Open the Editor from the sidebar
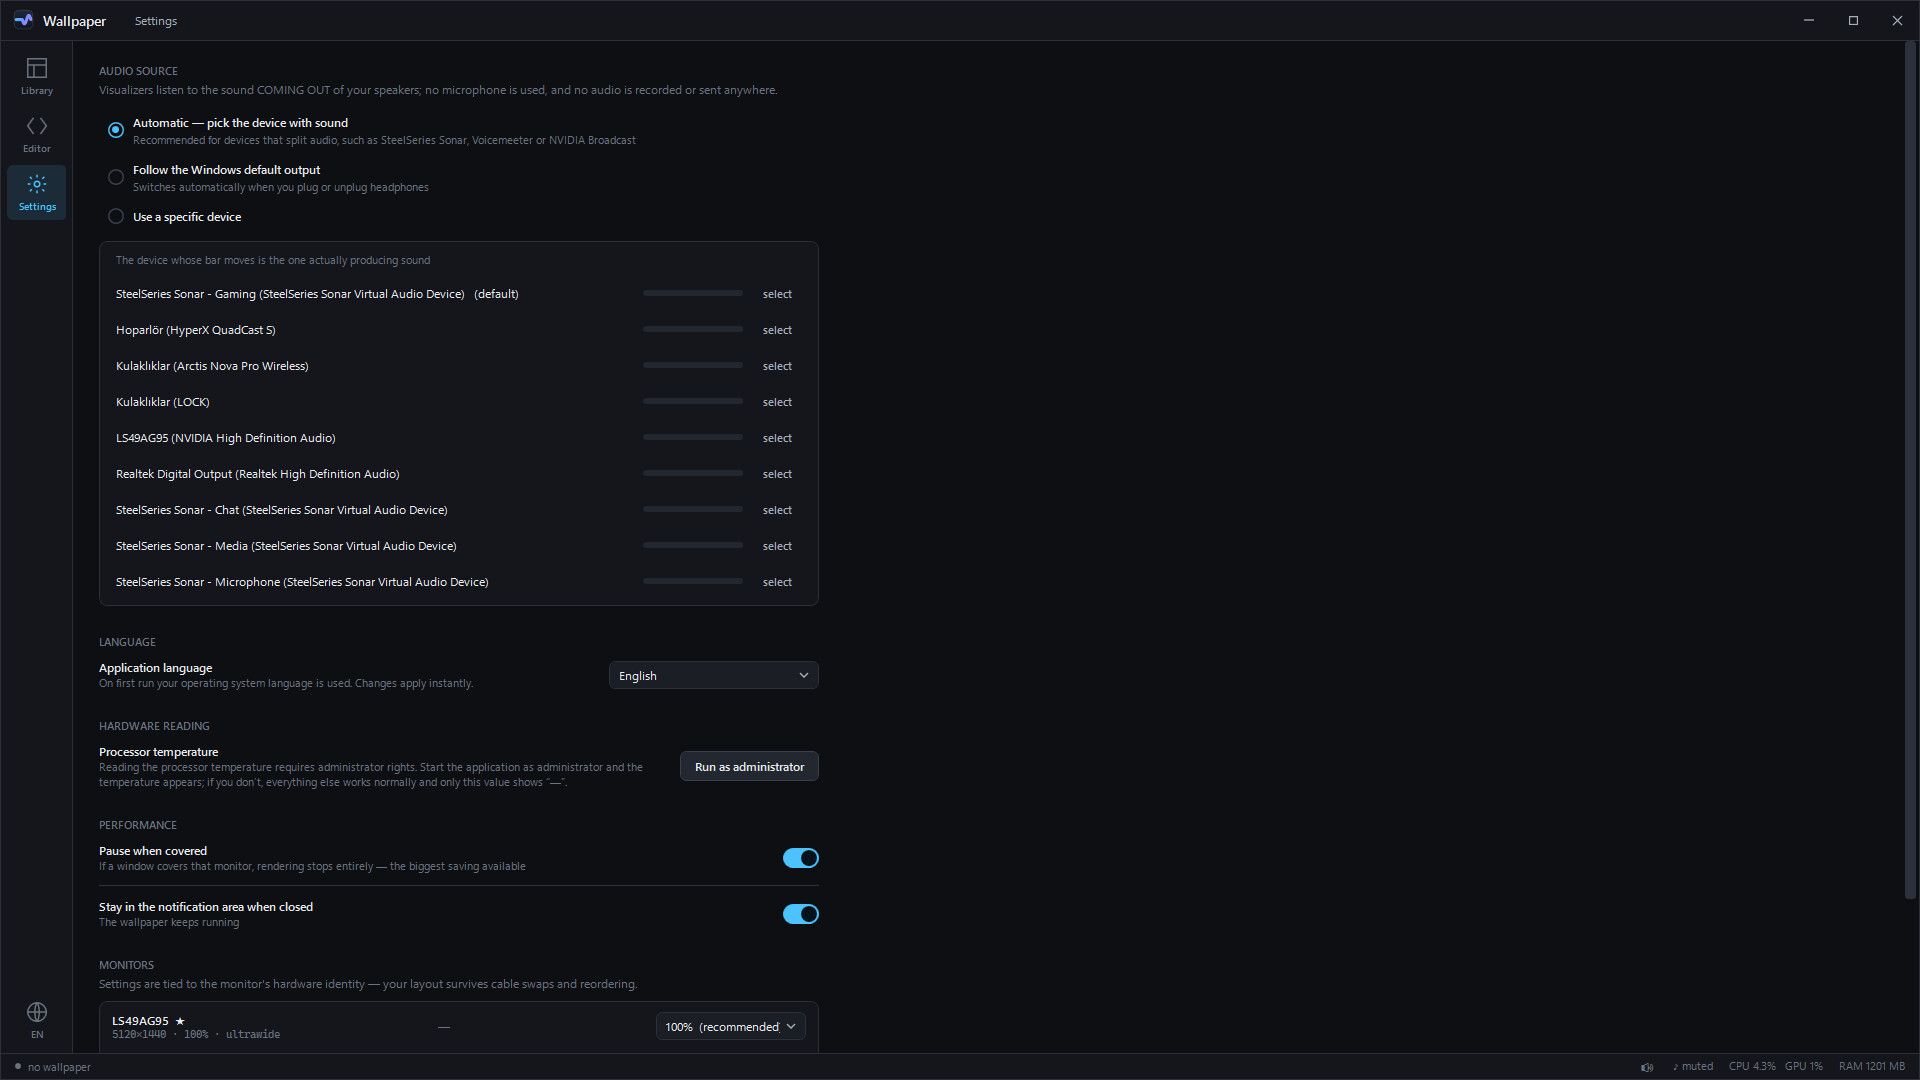 tap(37, 134)
